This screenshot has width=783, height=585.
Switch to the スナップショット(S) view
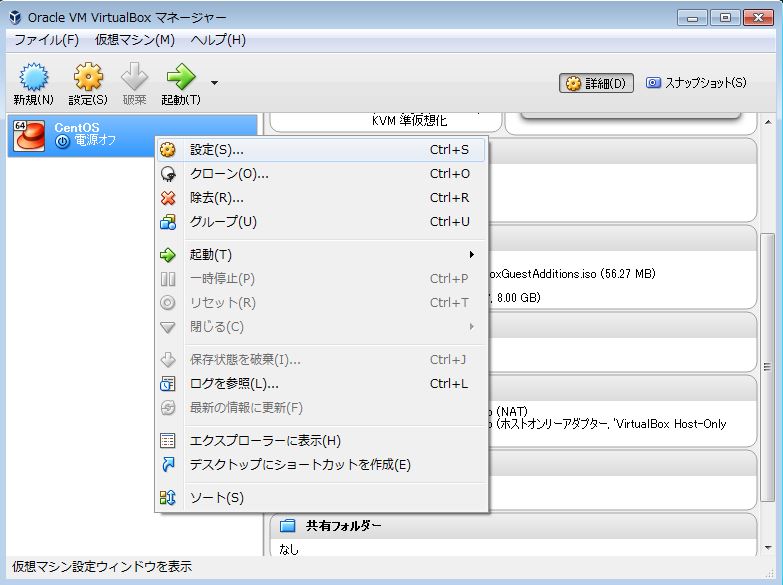(x=697, y=83)
